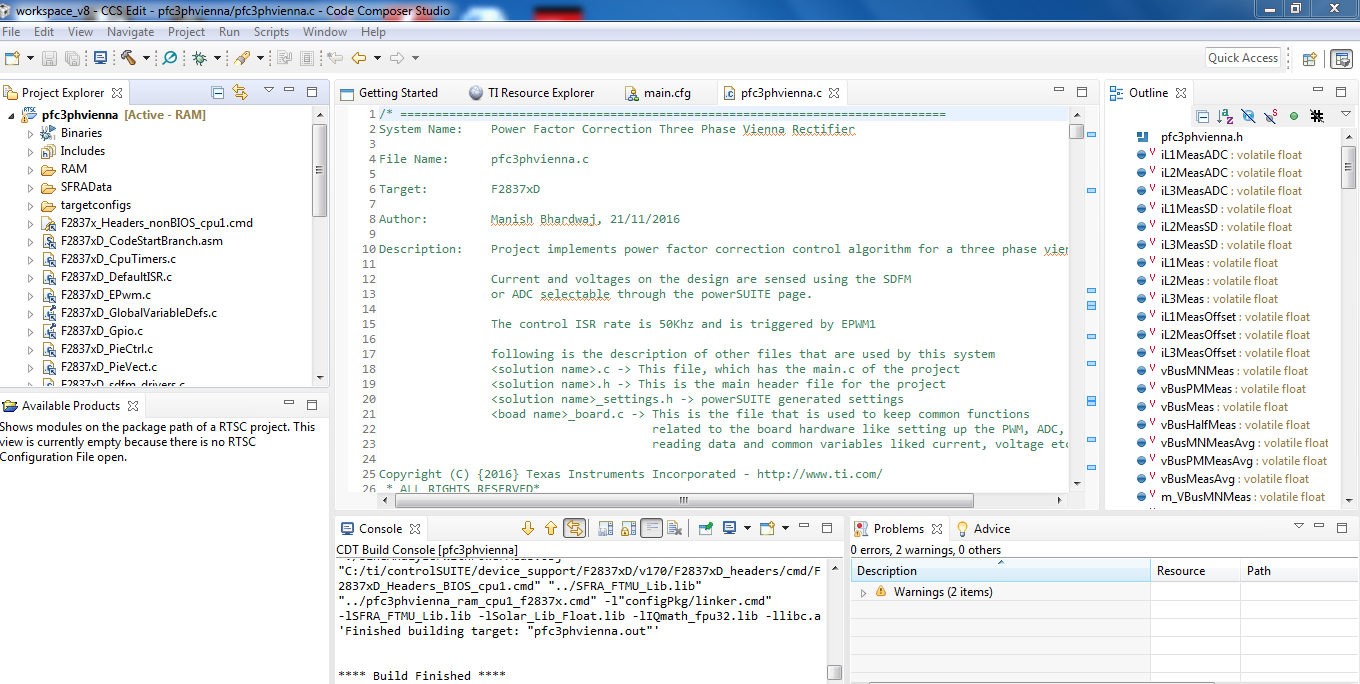Switch to the main.cfg tab
This screenshot has width=1360, height=684.
[x=657, y=93]
